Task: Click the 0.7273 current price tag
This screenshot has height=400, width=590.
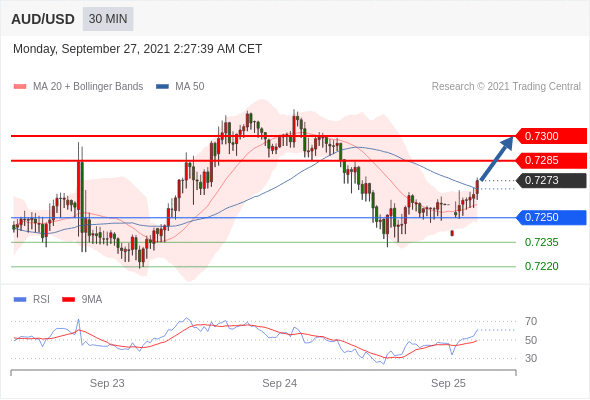Action: (x=551, y=181)
